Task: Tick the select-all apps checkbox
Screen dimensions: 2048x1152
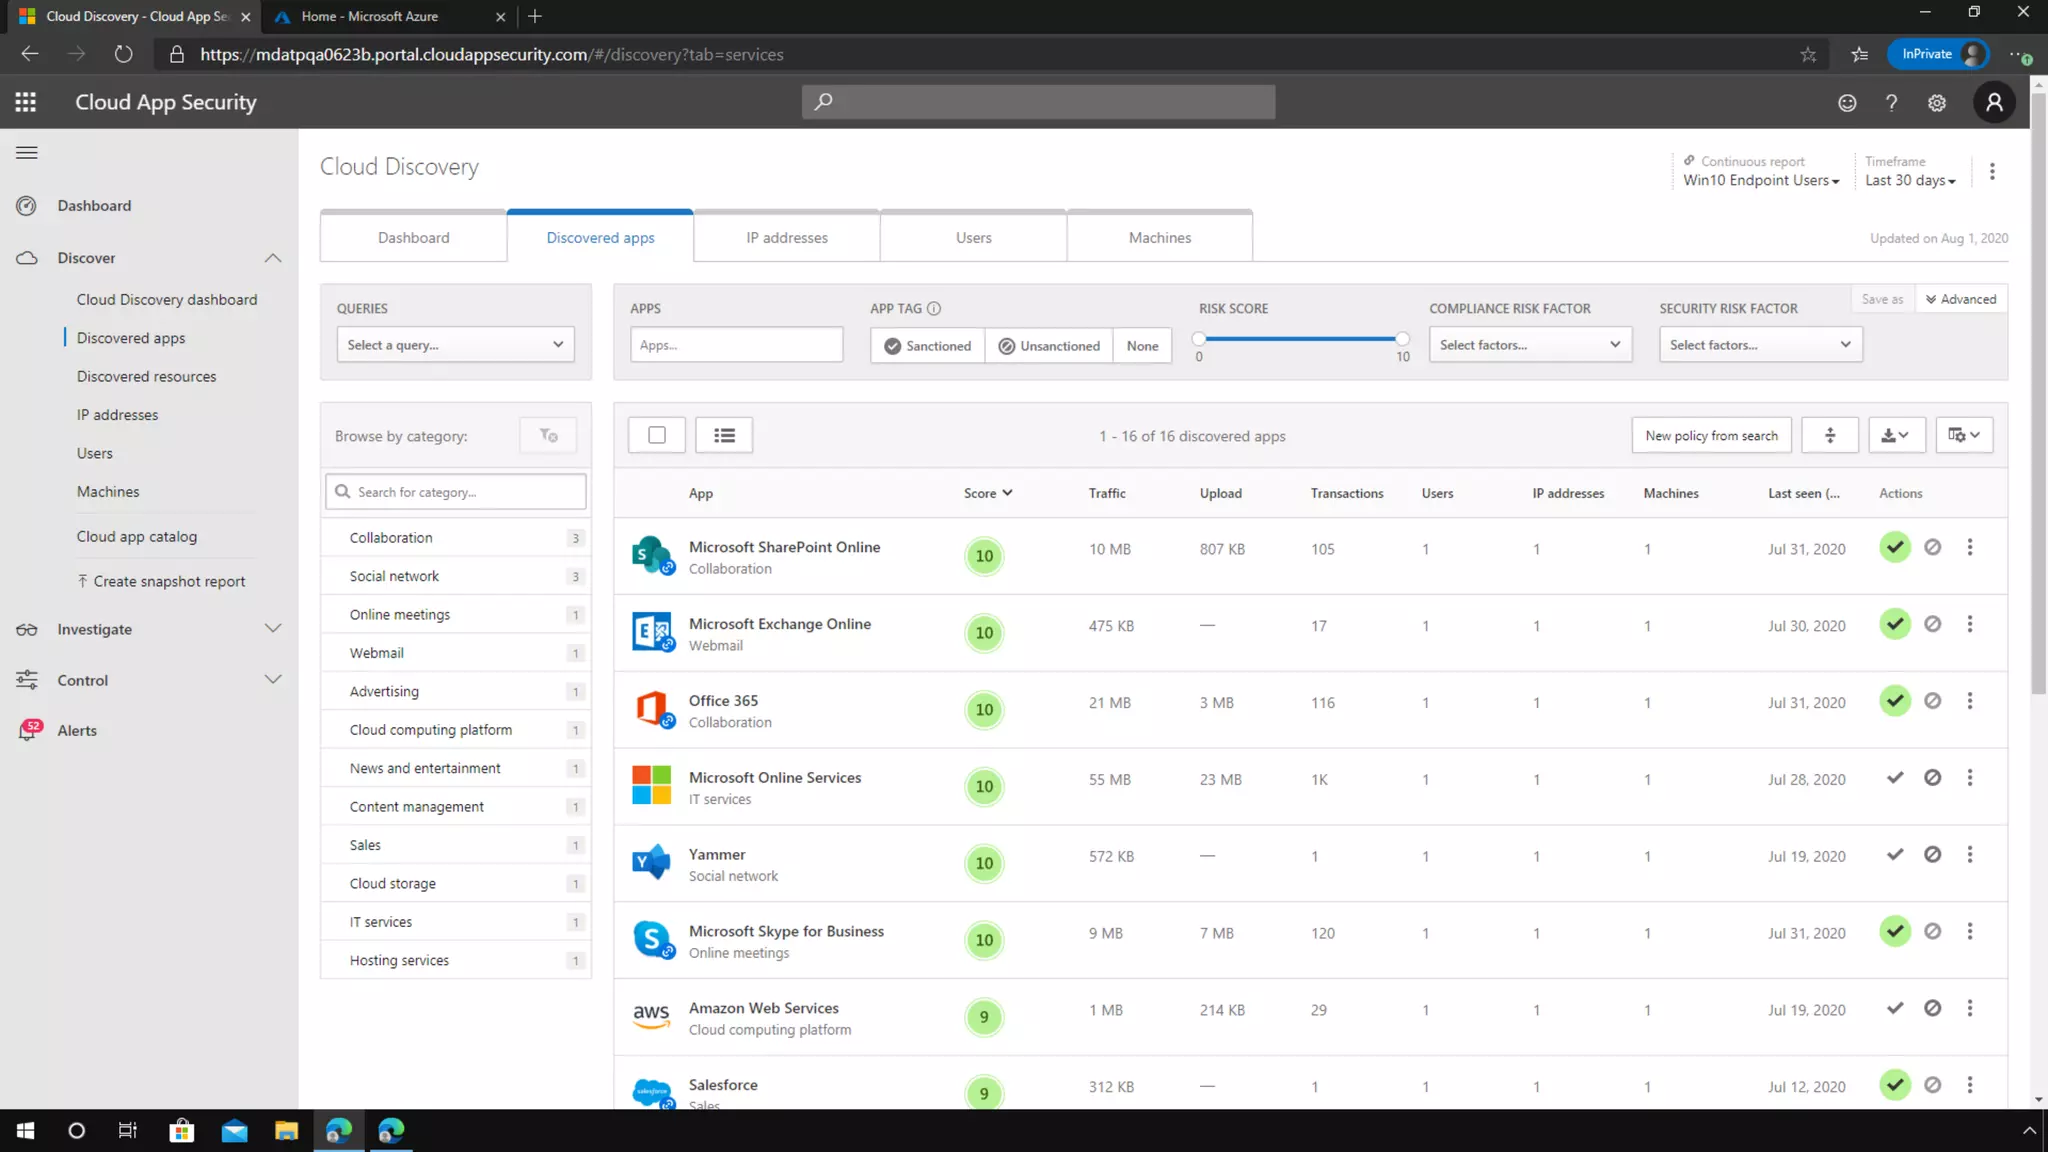Action: click(x=657, y=435)
